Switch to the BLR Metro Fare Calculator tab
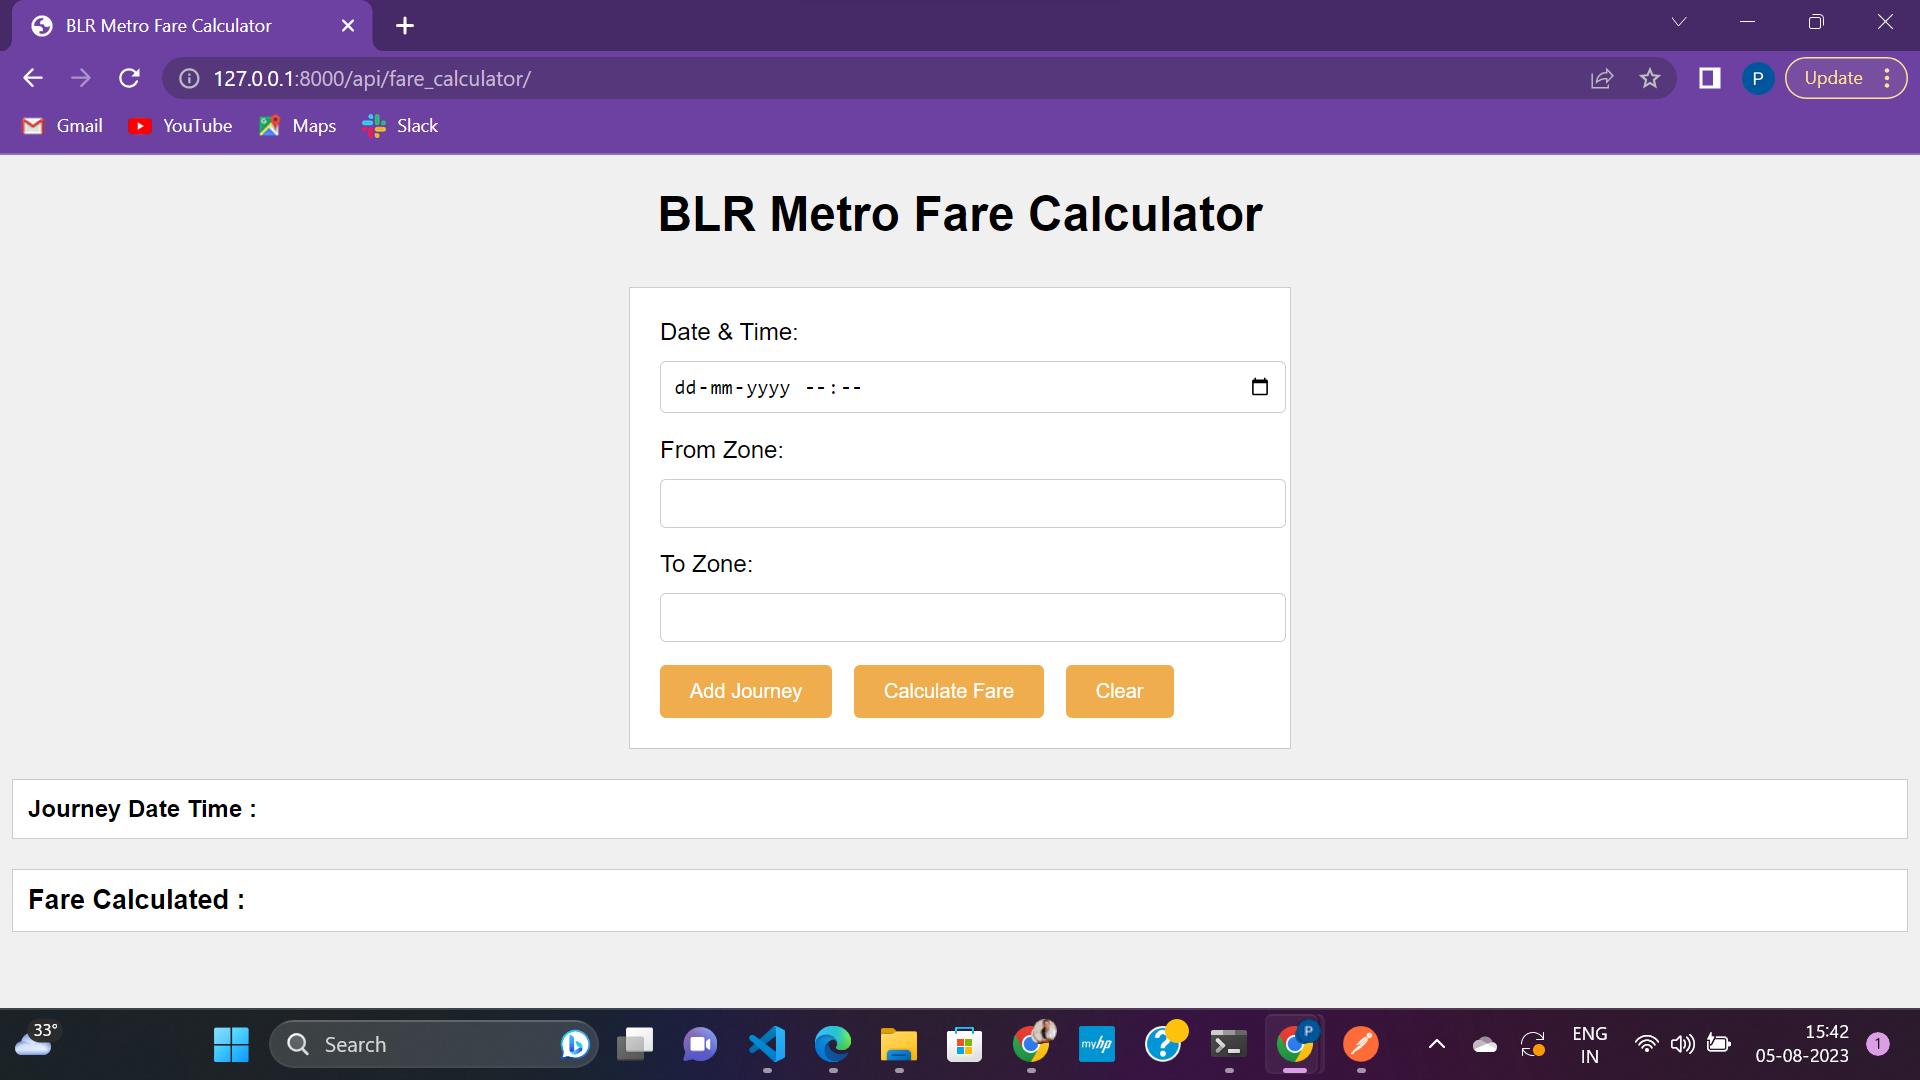The image size is (1920, 1080). tap(168, 25)
